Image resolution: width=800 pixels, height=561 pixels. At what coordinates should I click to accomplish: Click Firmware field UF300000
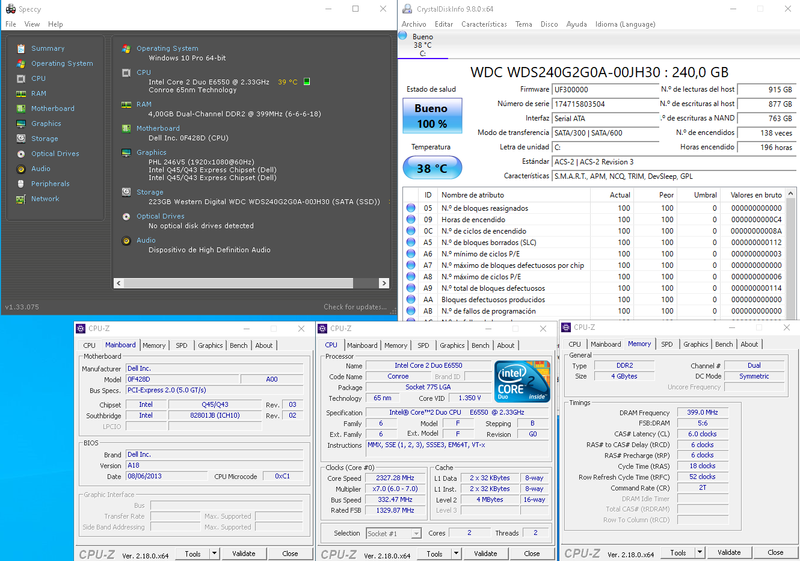pyautogui.click(x=606, y=89)
